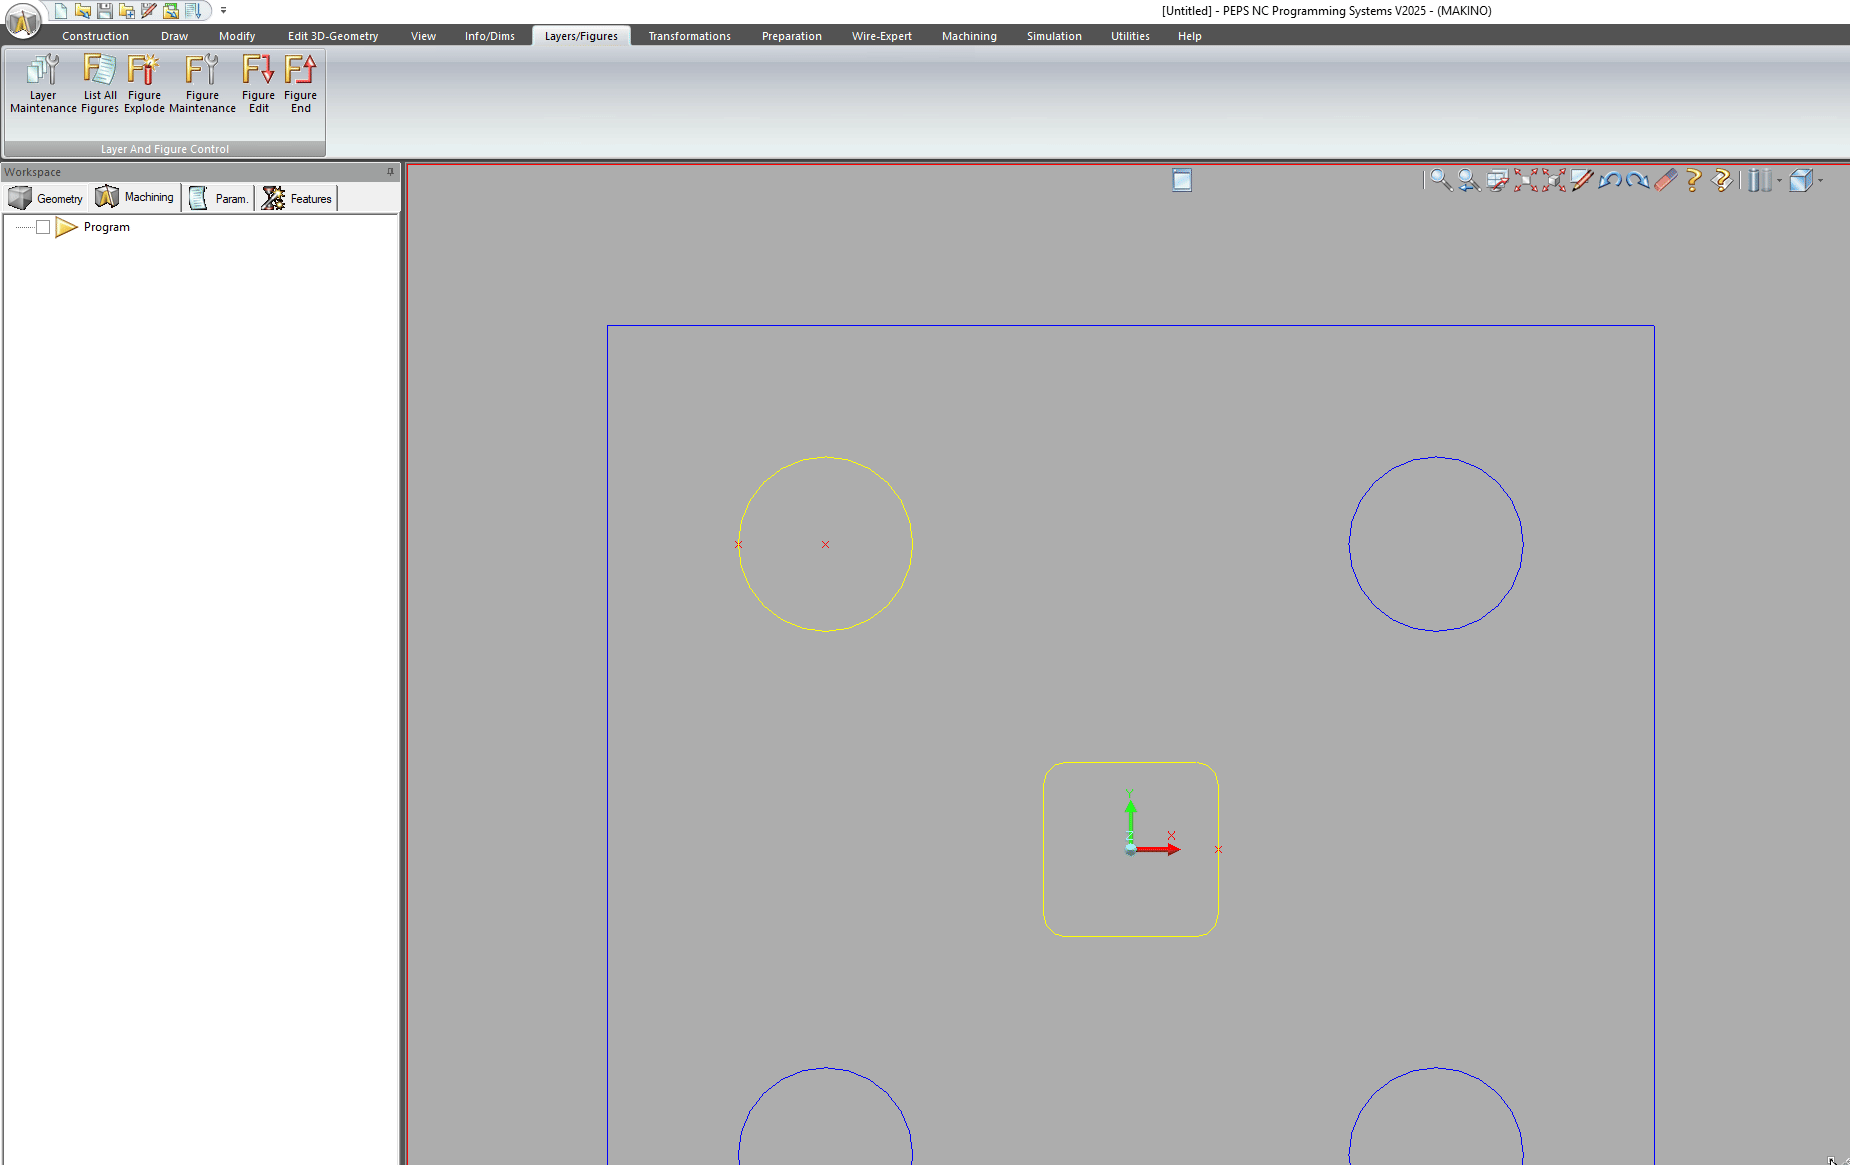1850x1165 pixels.
Task: Click Figure End icon
Action: click(300, 84)
